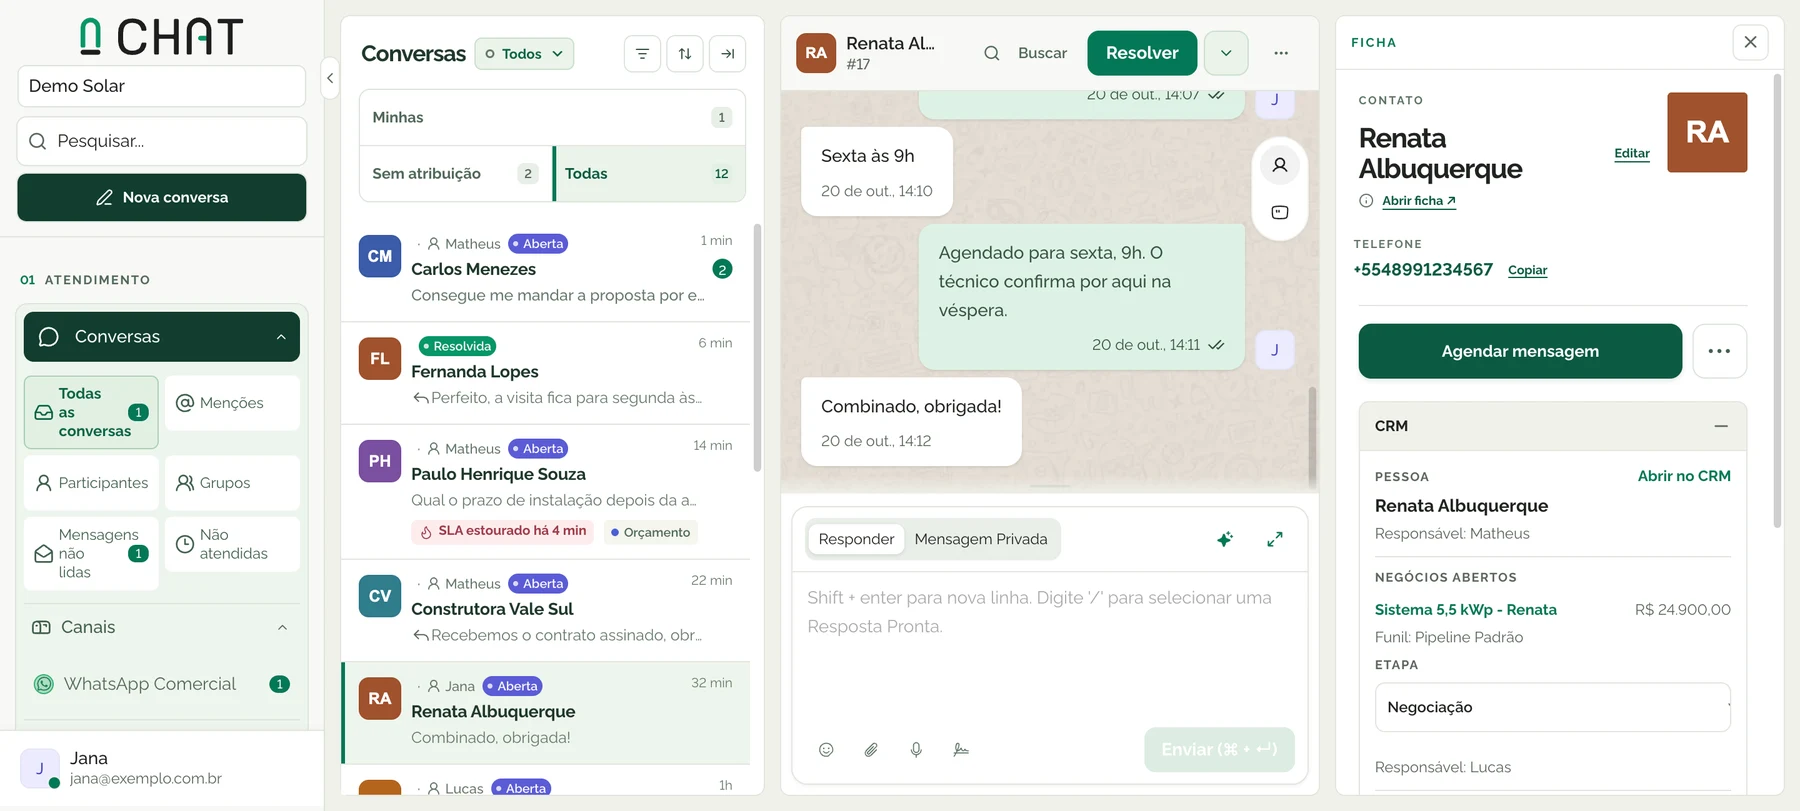Open the Etapa Negociação dropdown
The image size is (1800, 811).
1552,707
